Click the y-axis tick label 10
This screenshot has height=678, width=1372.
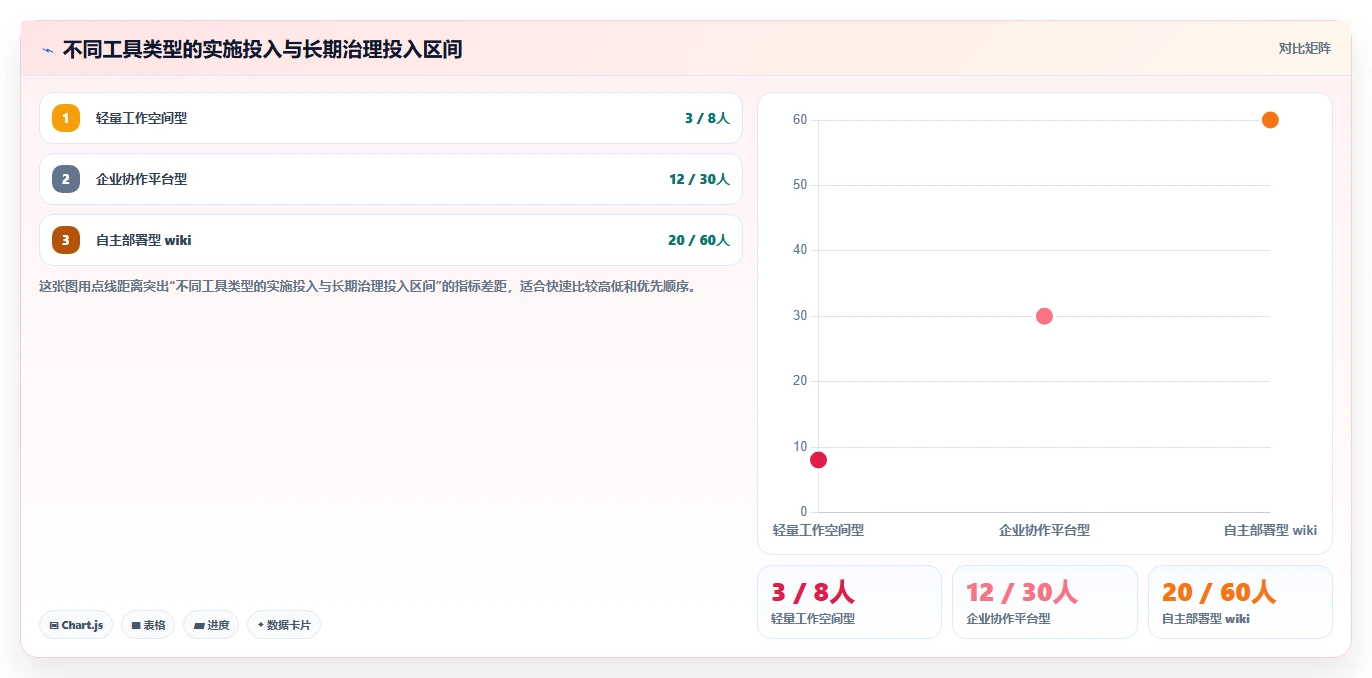[800, 447]
